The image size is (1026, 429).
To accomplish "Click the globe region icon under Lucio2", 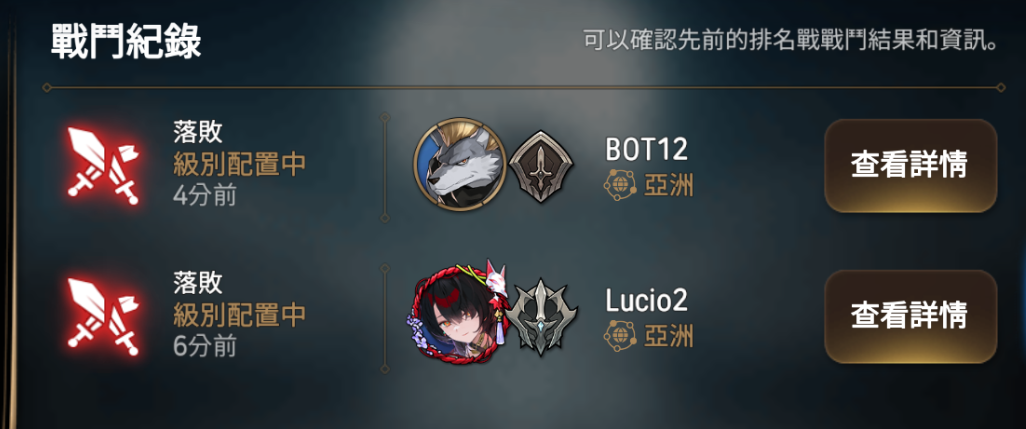I will [619, 336].
